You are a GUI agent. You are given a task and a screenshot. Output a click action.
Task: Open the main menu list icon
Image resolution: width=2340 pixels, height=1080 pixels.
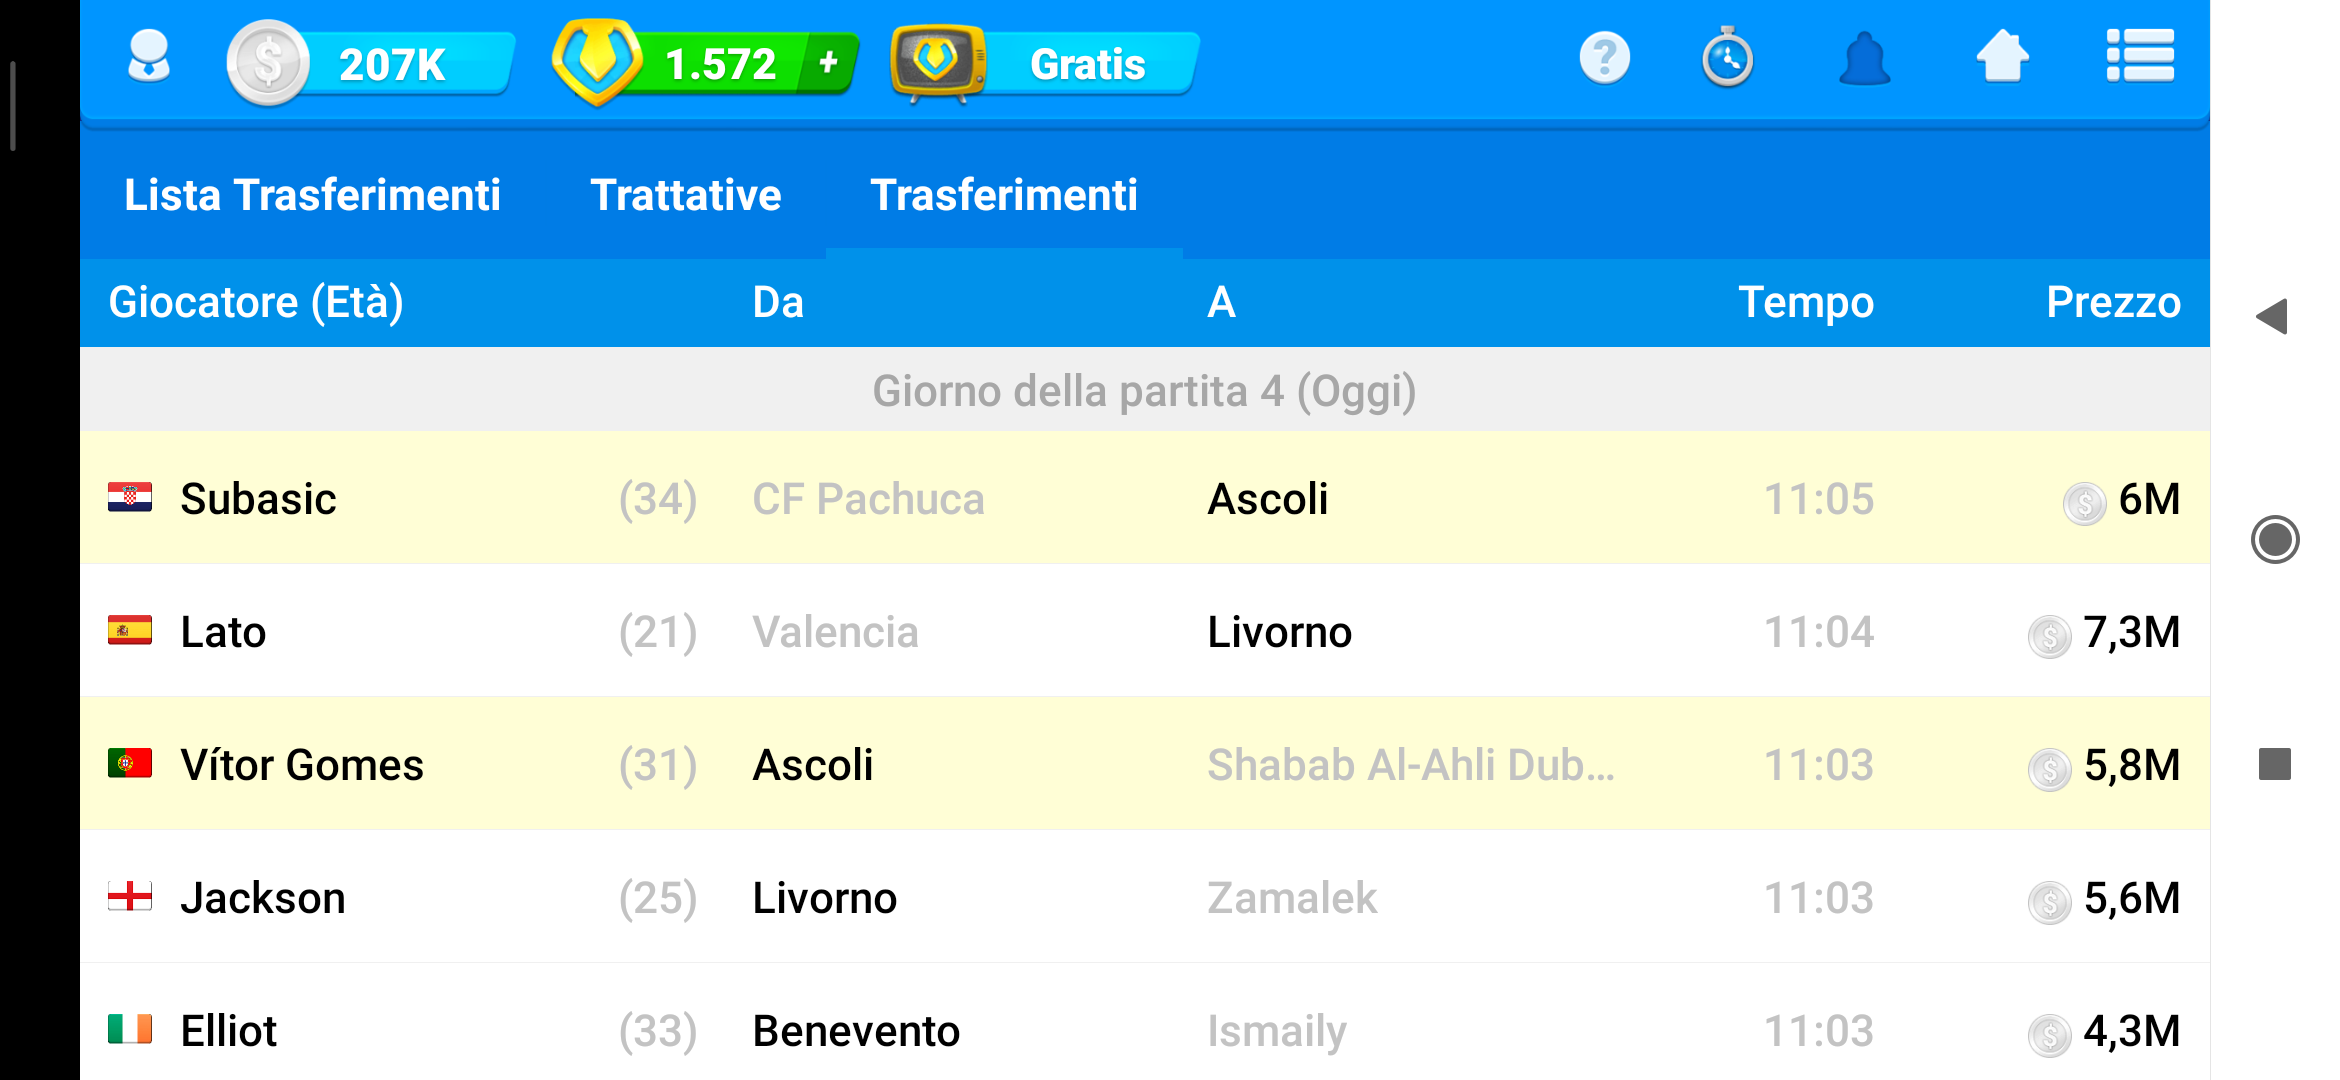(2140, 56)
